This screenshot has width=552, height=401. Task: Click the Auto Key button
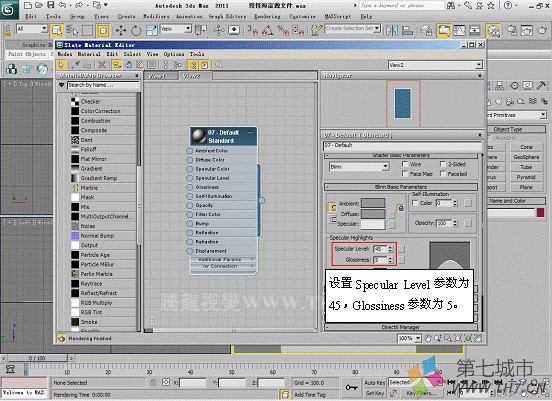[375, 383]
